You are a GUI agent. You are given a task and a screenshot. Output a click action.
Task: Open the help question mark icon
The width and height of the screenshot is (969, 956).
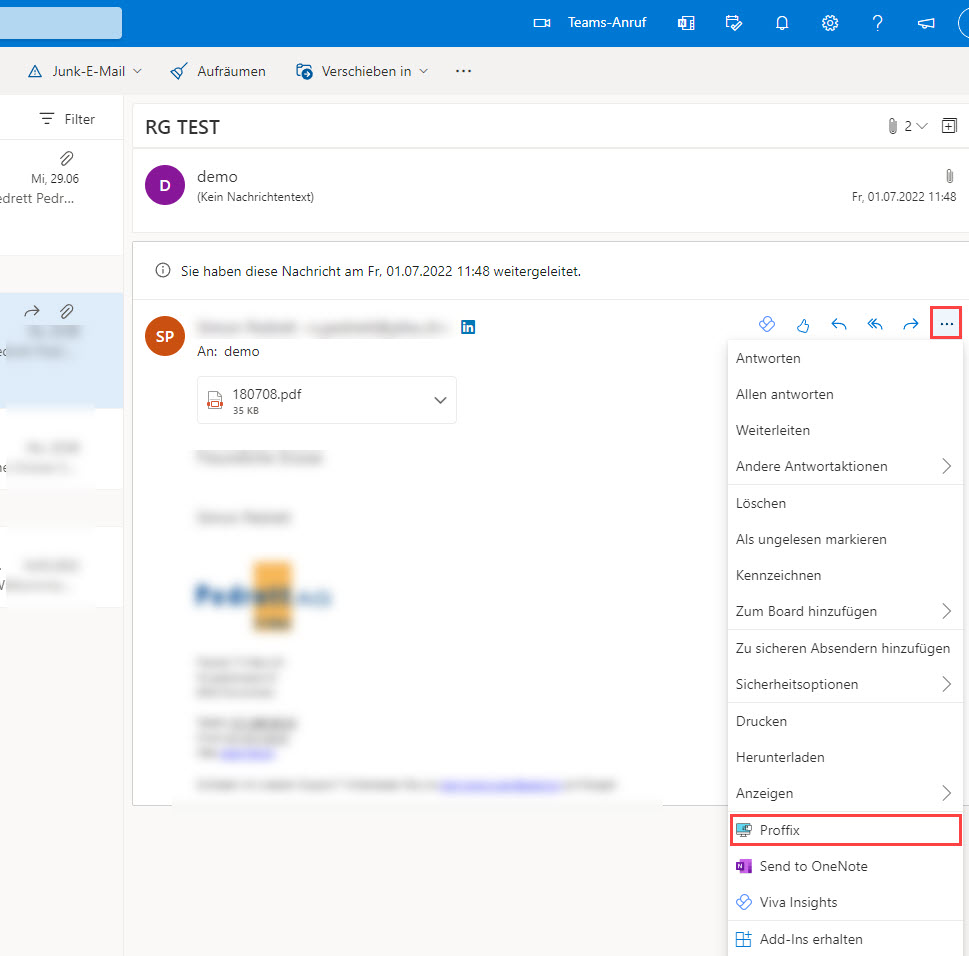(x=877, y=23)
